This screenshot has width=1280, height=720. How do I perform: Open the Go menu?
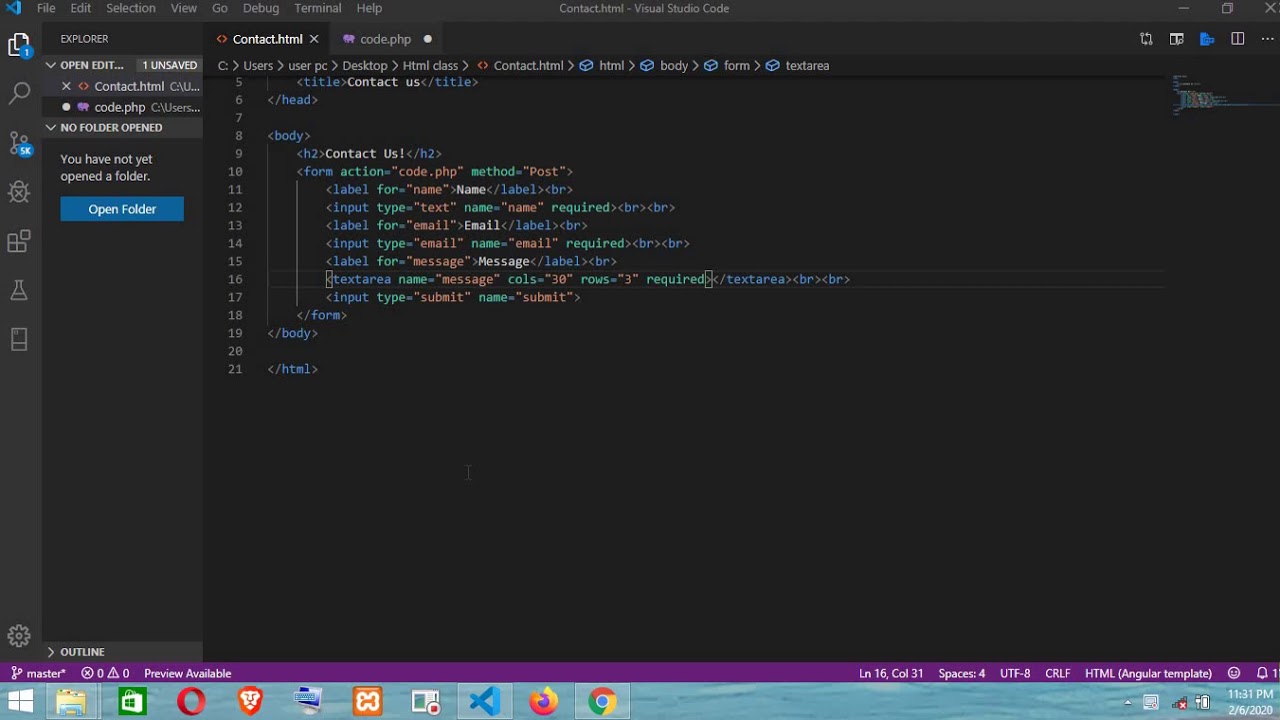(220, 8)
